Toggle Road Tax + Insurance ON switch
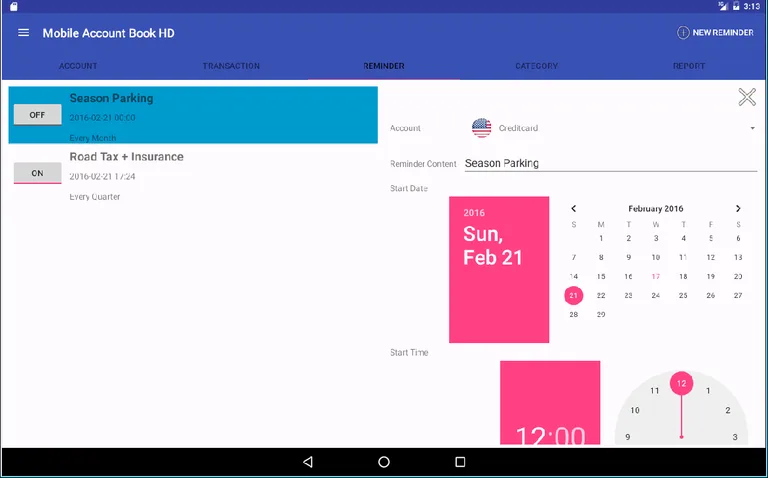This screenshot has height=478, width=768. pos(37,173)
